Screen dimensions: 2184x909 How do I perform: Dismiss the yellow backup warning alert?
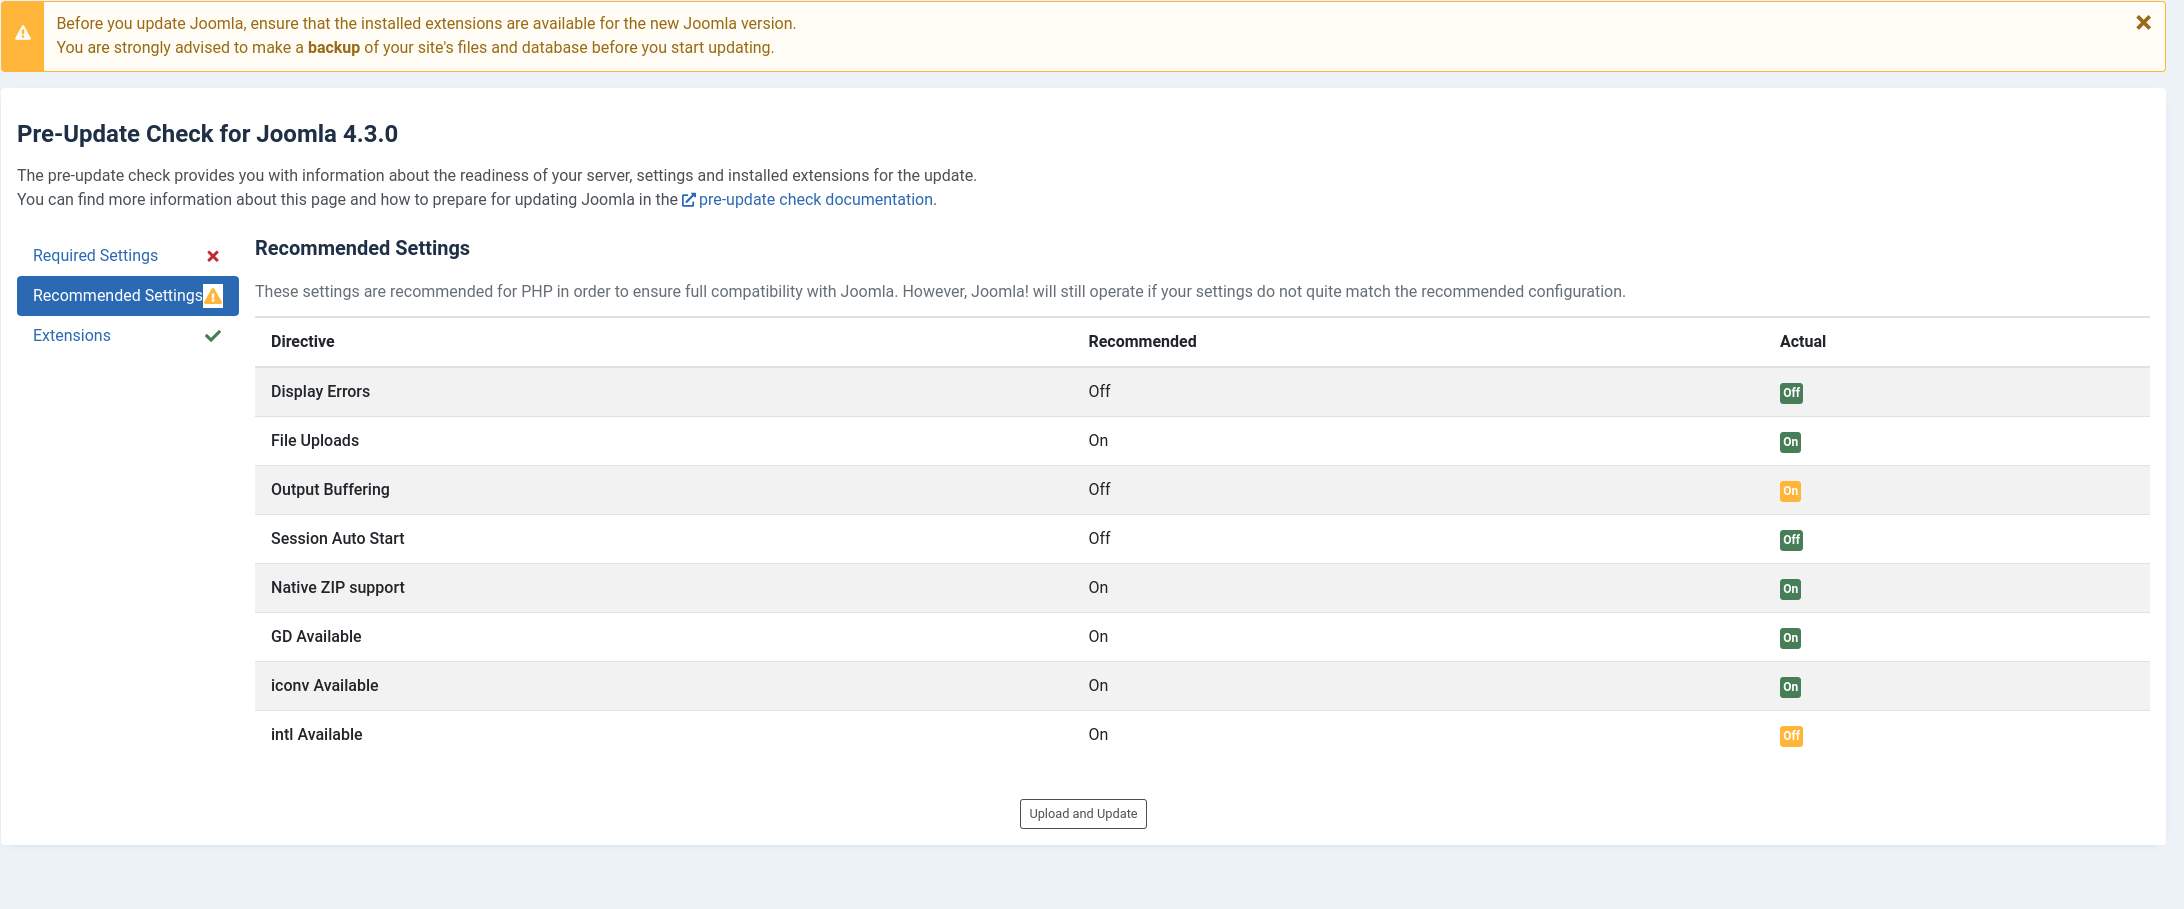point(2143,23)
